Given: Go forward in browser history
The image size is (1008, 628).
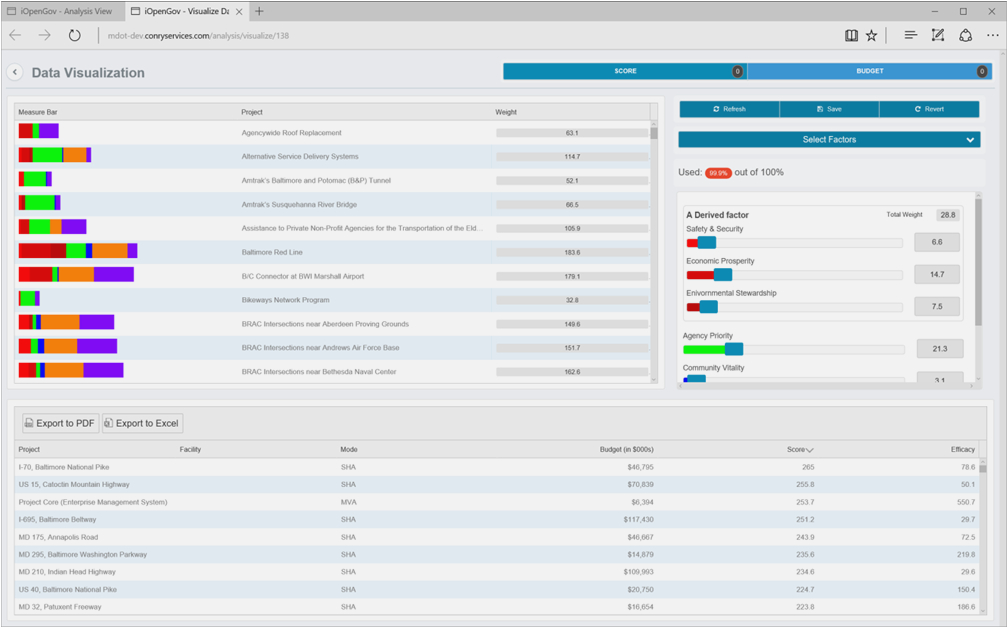Looking at the screenshot, I should [44, 35].
